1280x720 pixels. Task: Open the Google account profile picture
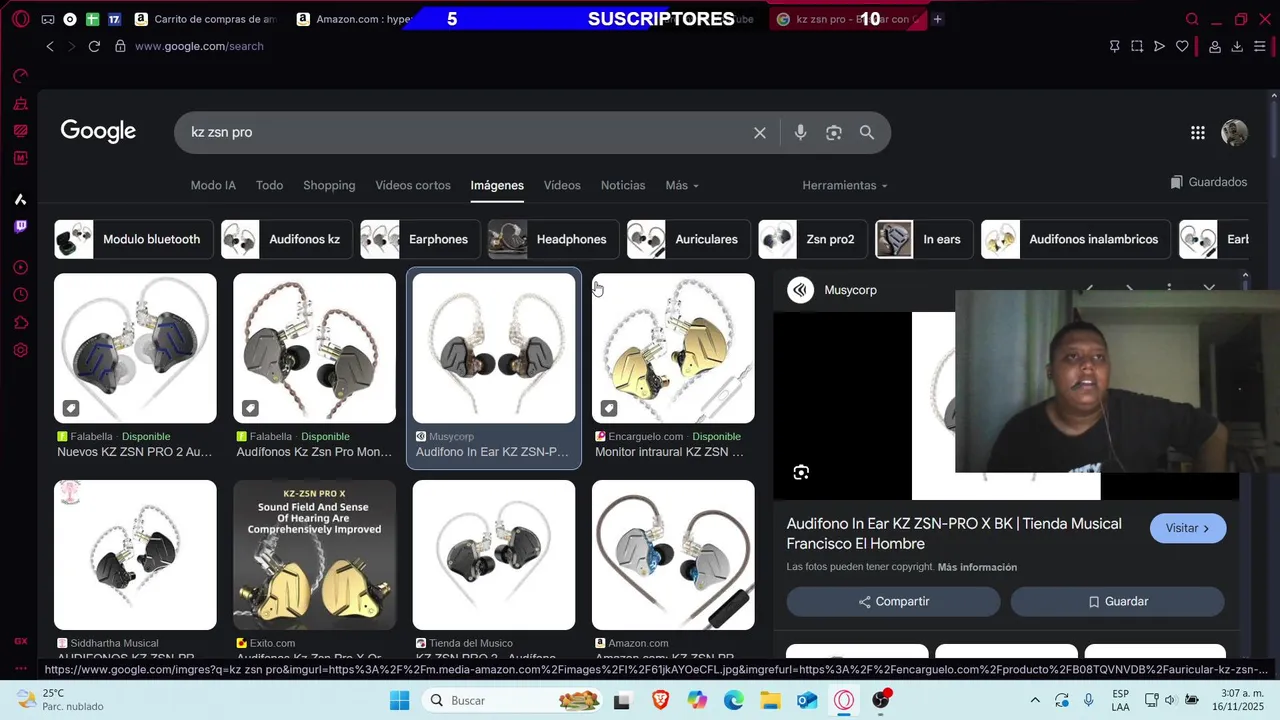1234,132
